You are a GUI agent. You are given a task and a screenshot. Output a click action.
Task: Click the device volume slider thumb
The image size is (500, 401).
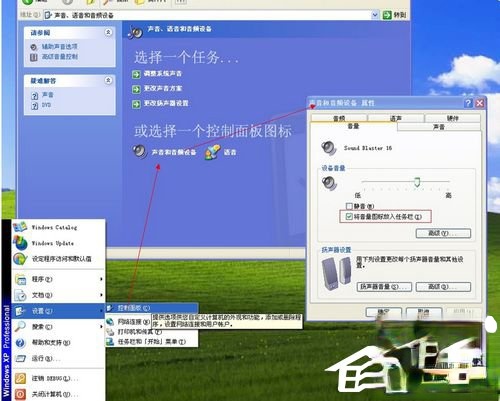(x=417, y=182)
